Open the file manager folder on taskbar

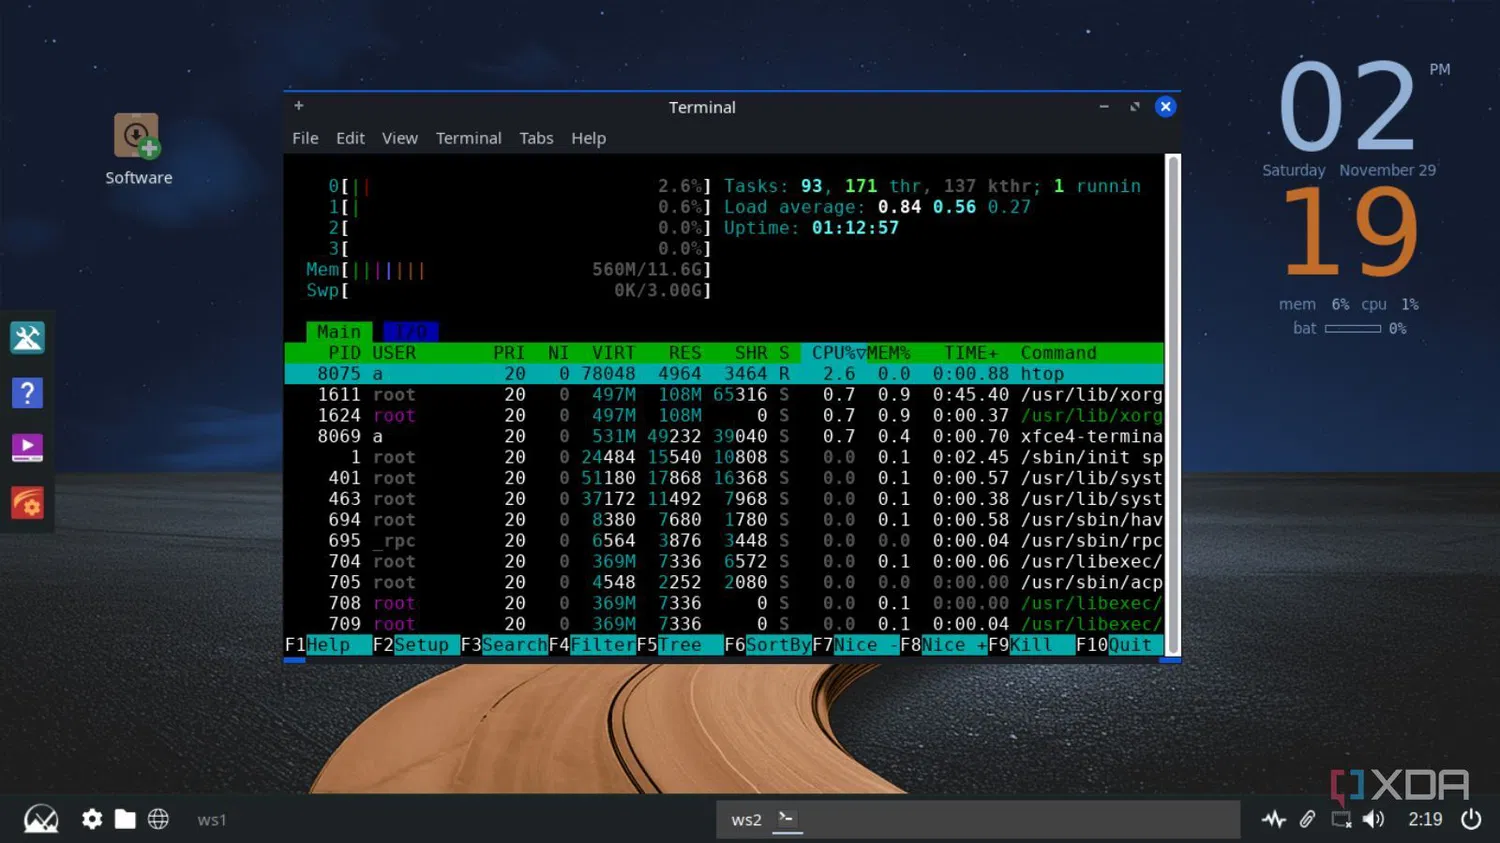[x=125, y=819]
